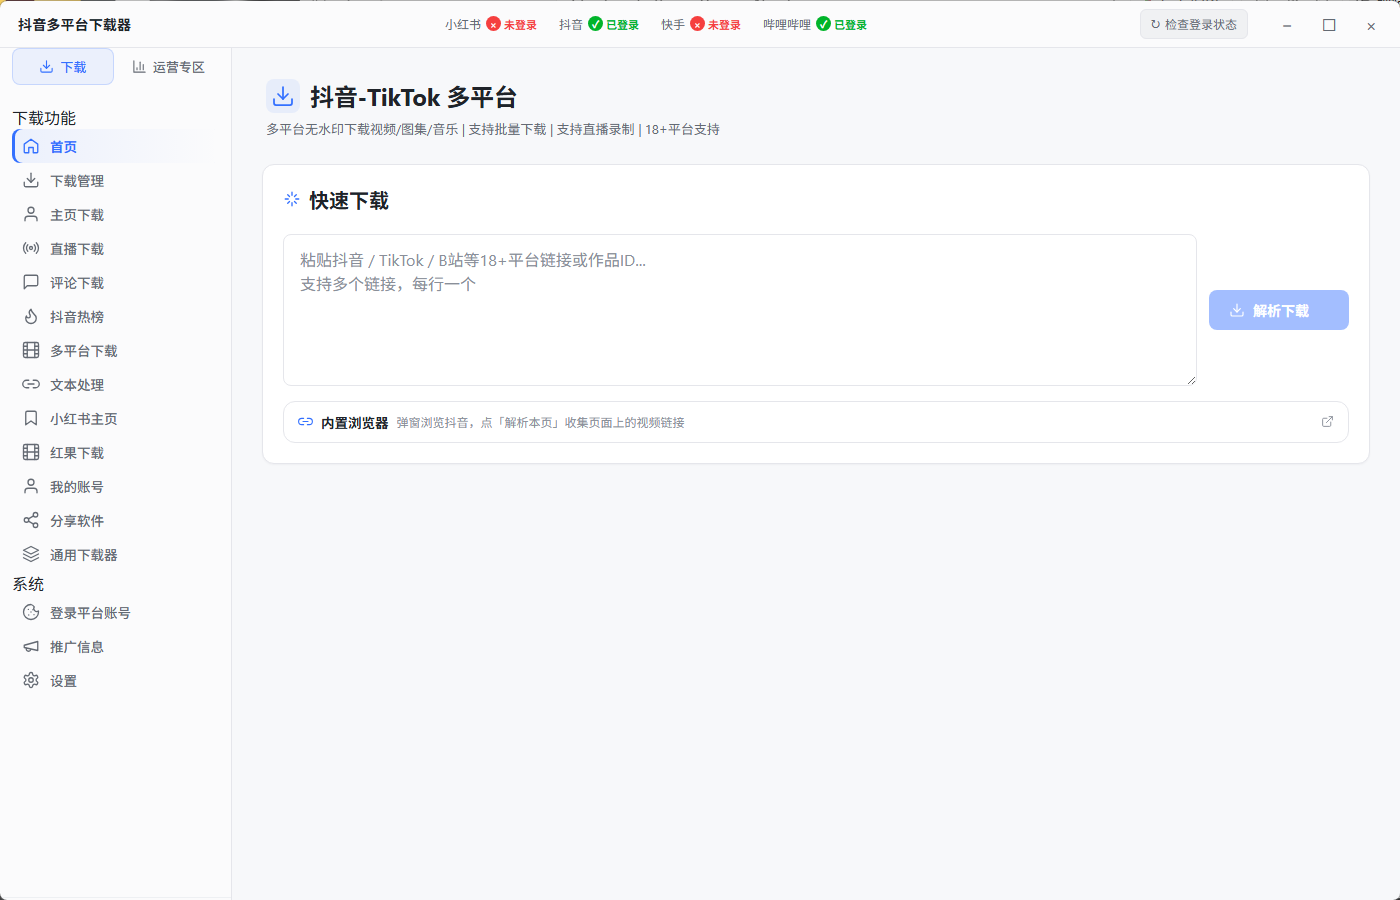Open the 直播下载 broadcast icon
The height and width of the screenshot is (900, 1400).
pyautogui.click(x=31, y=249)
